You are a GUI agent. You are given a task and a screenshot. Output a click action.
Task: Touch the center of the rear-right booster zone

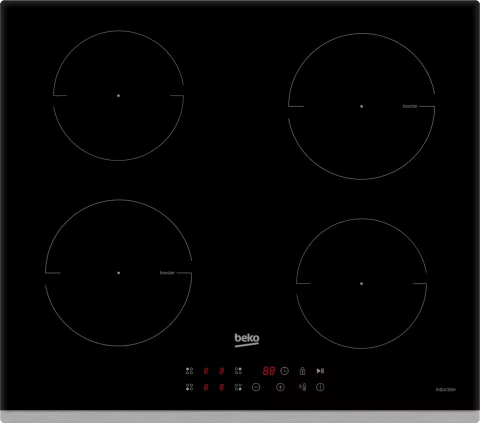coord(361,106)
